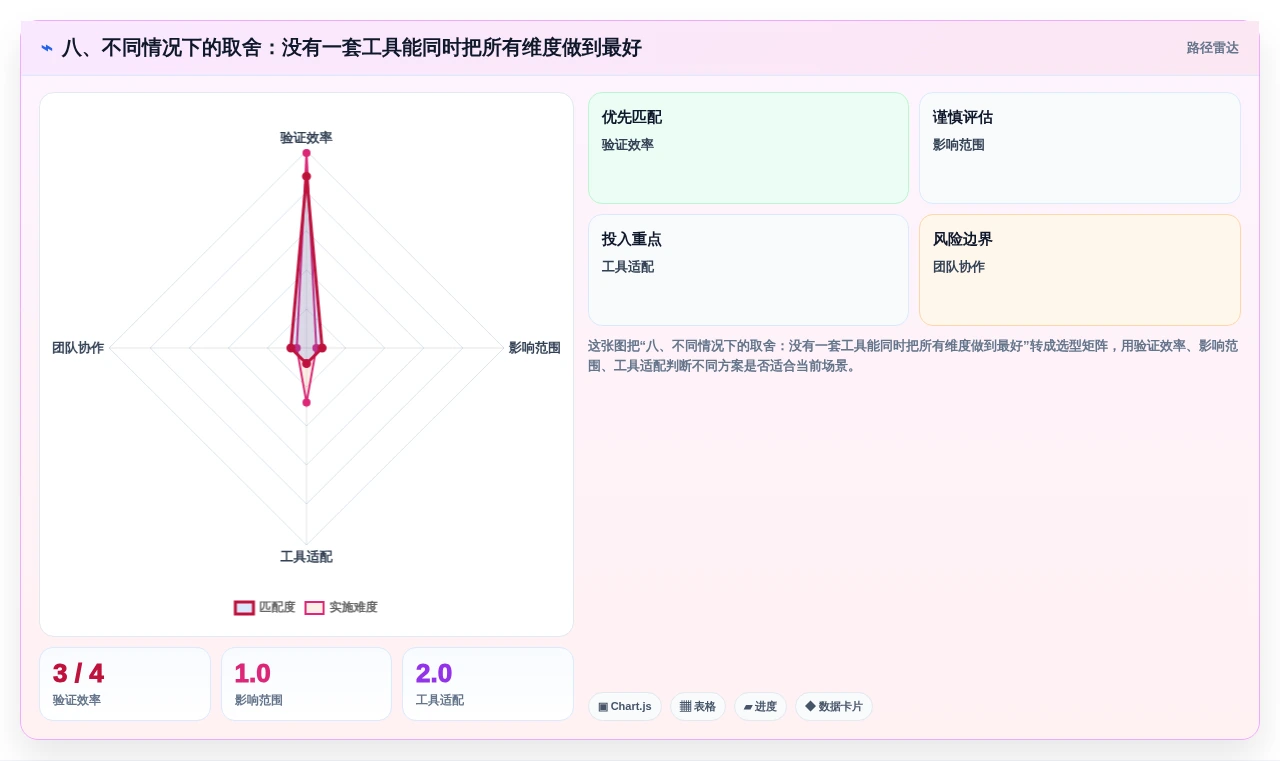The image size is (1280, 761).
Task: Click 团队协作 text in the 风险边界 card
Action: (x=959, y=267)
